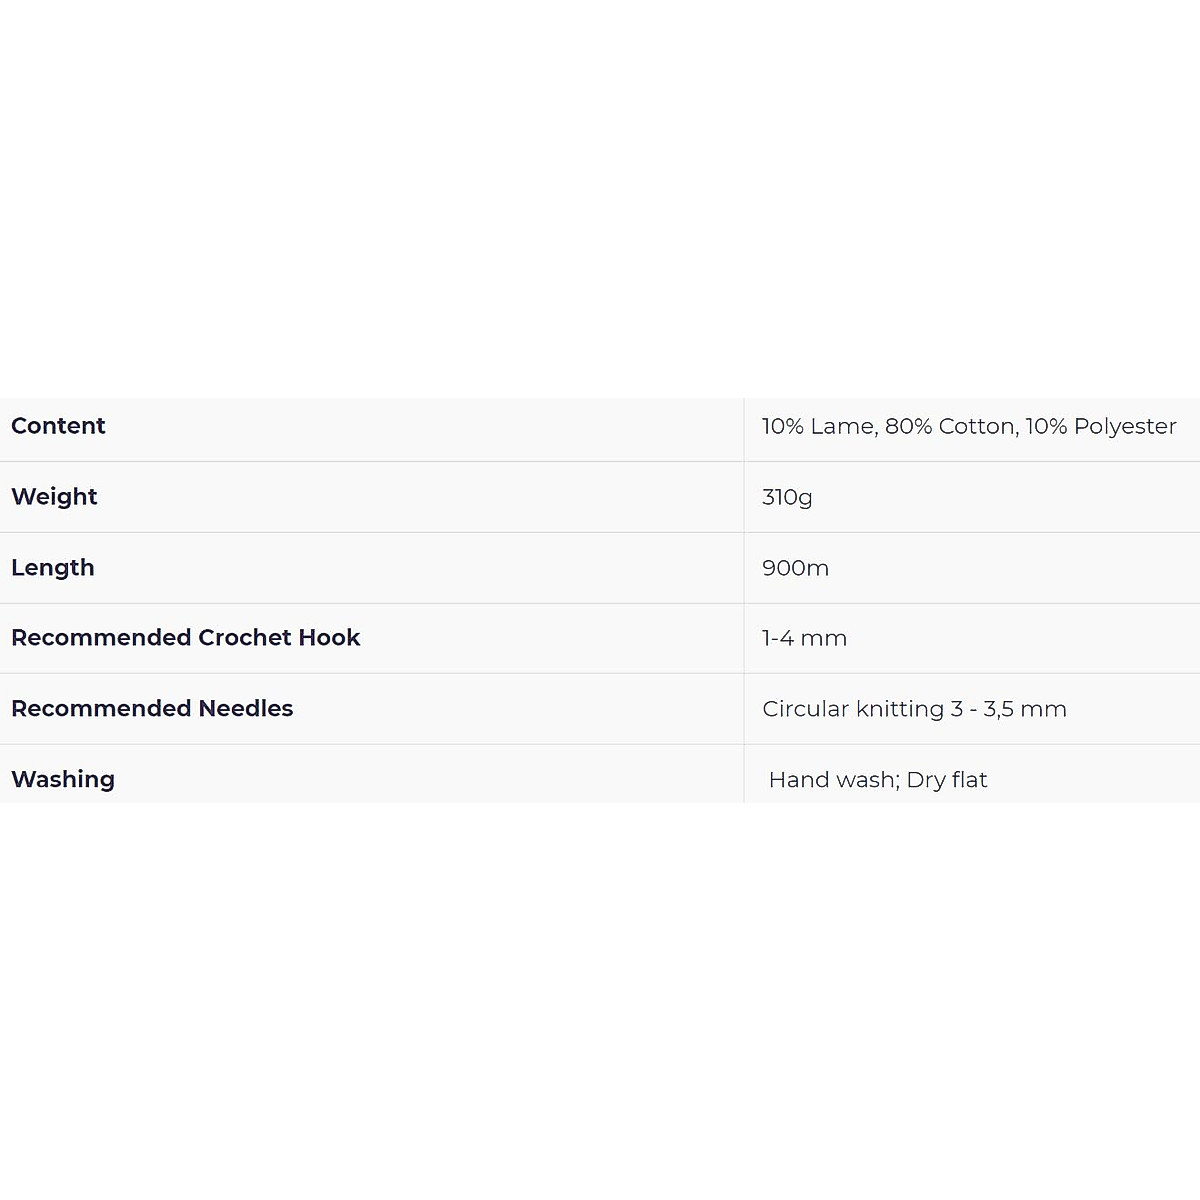Click the Washing row label

(63, 779)
